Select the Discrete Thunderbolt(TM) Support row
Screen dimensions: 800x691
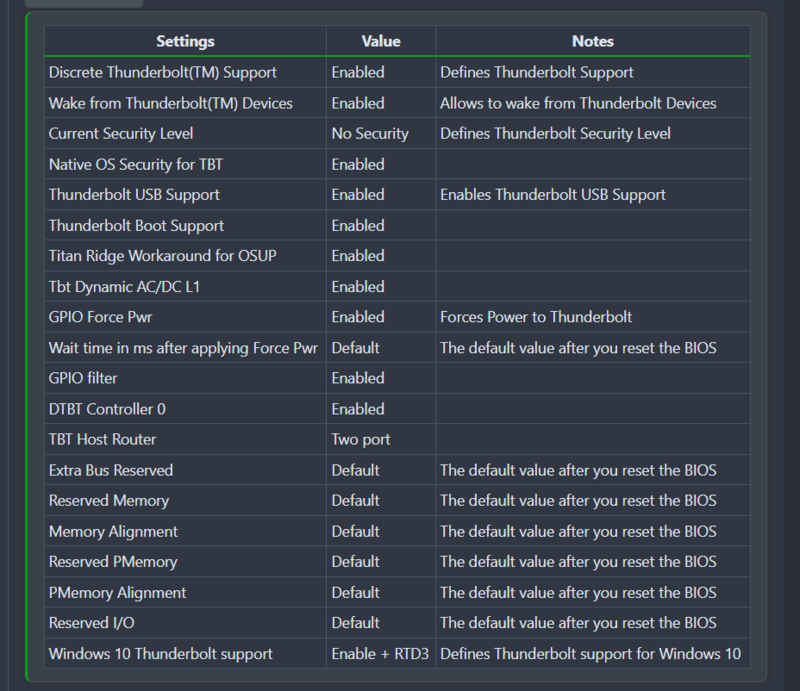coord(150,72)
